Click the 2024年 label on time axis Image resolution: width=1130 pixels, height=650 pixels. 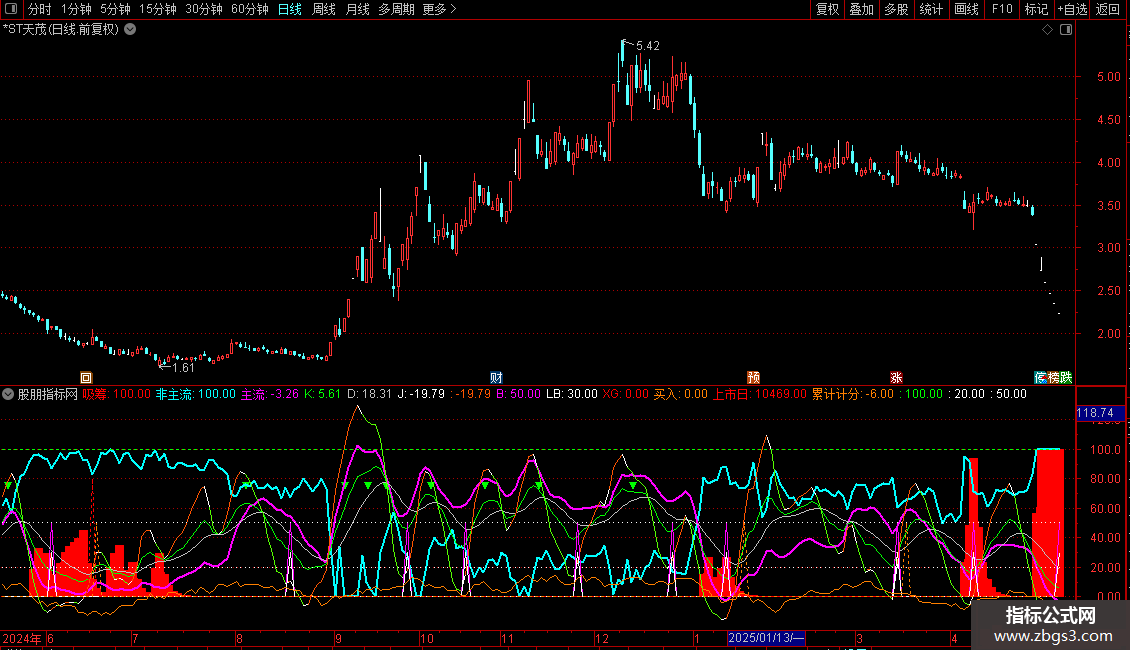[x=22, y=638]
